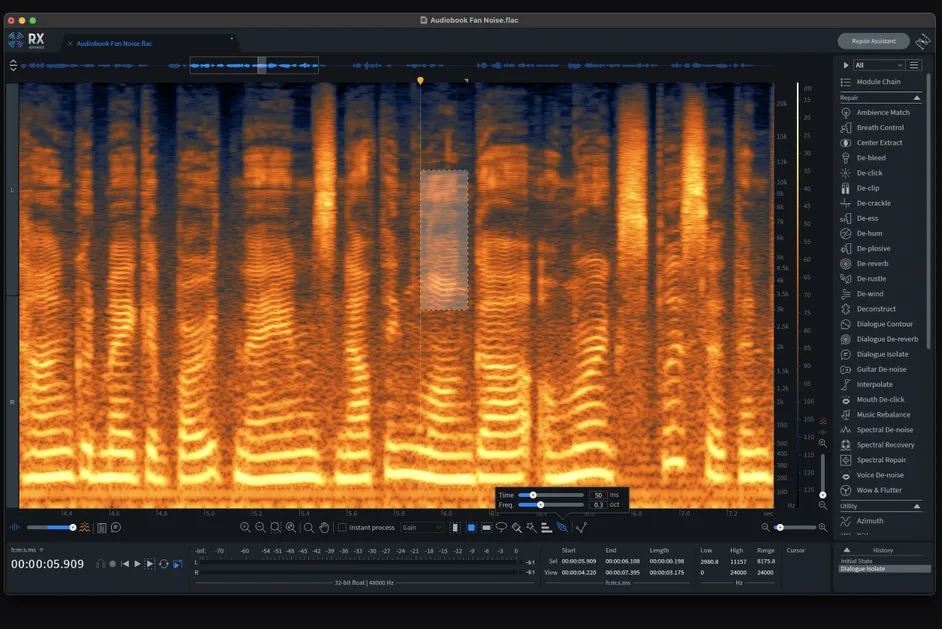Open the Gain instant process dropdown
This screenshot has width=942, height=629.
[x=422, y=527]
